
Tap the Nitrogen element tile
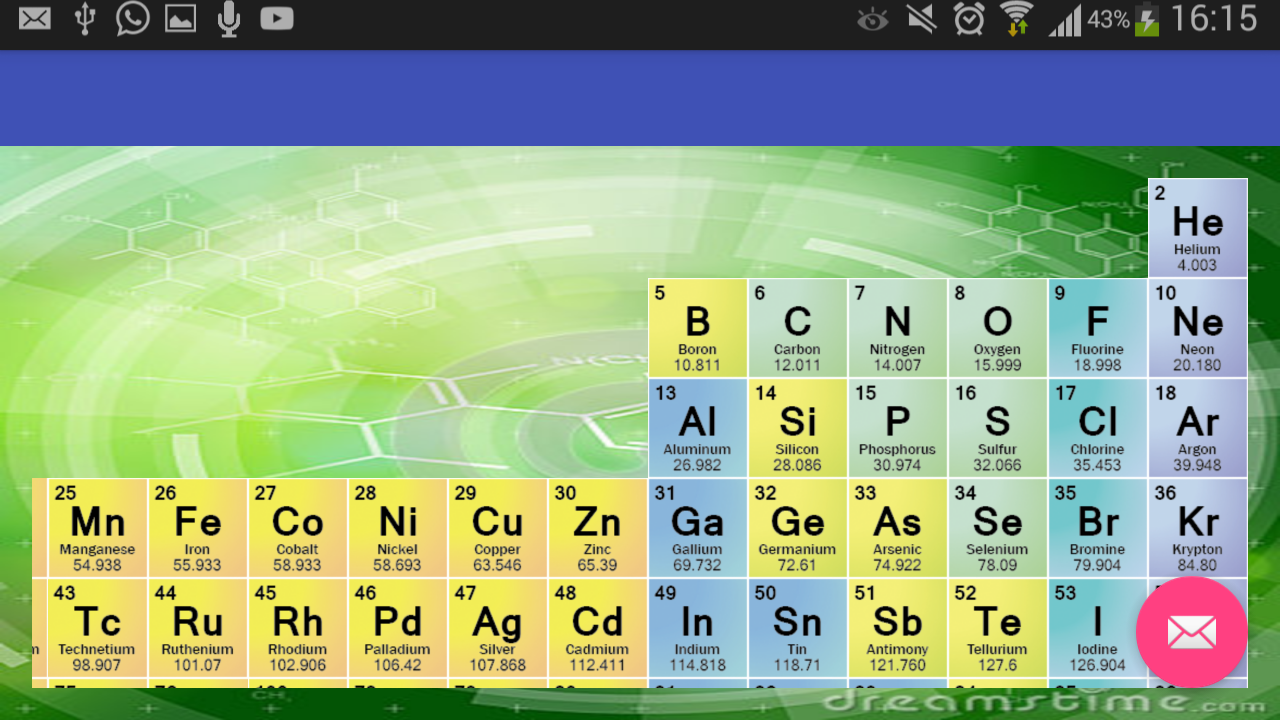pos(898,328)
